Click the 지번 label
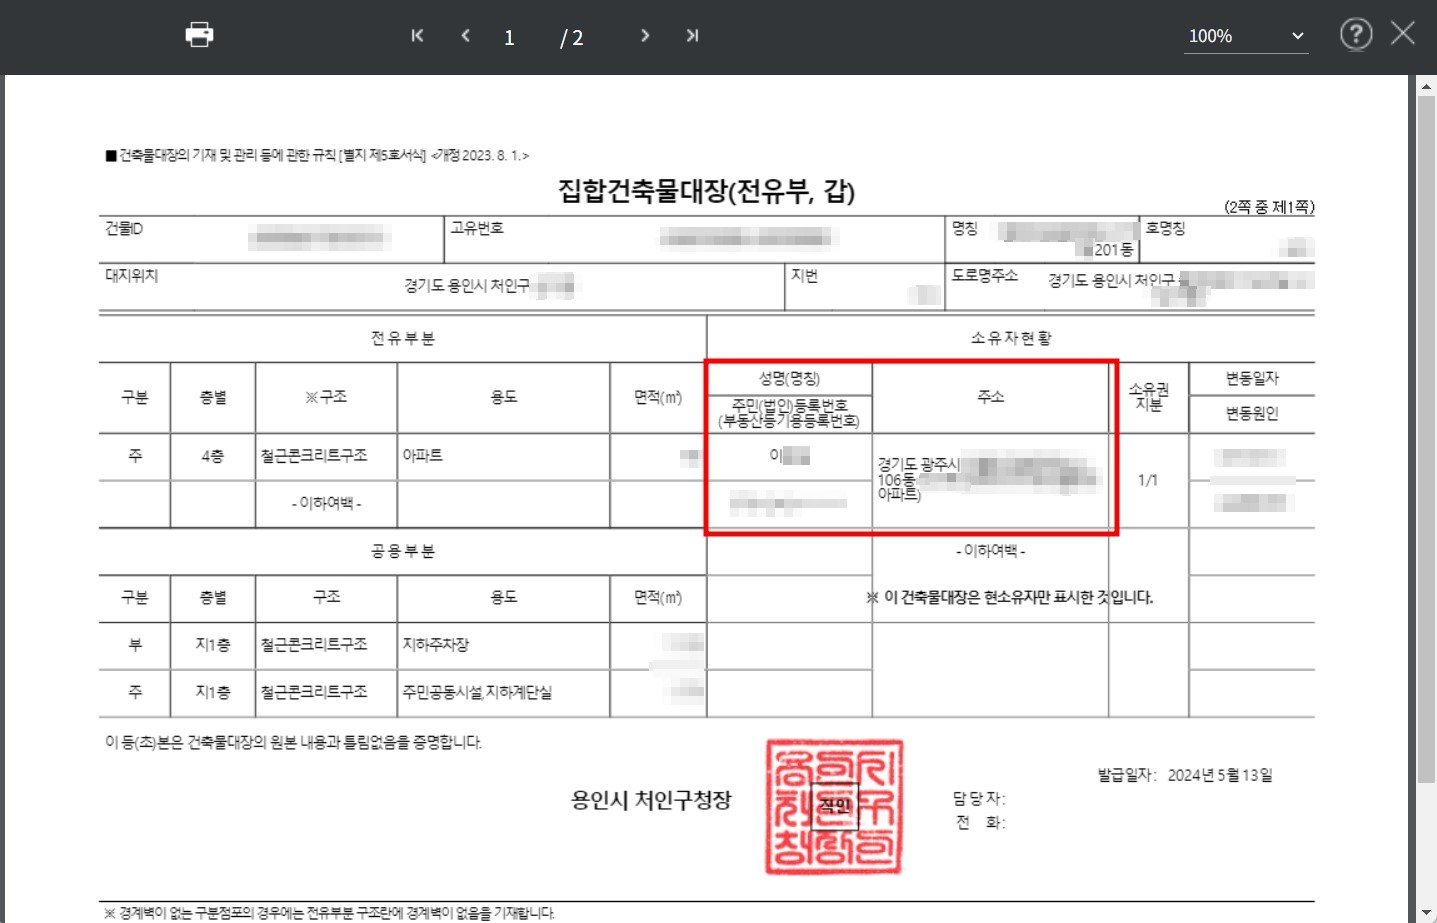The height and width of the screenshot is (923, 1437). point(804,275)
